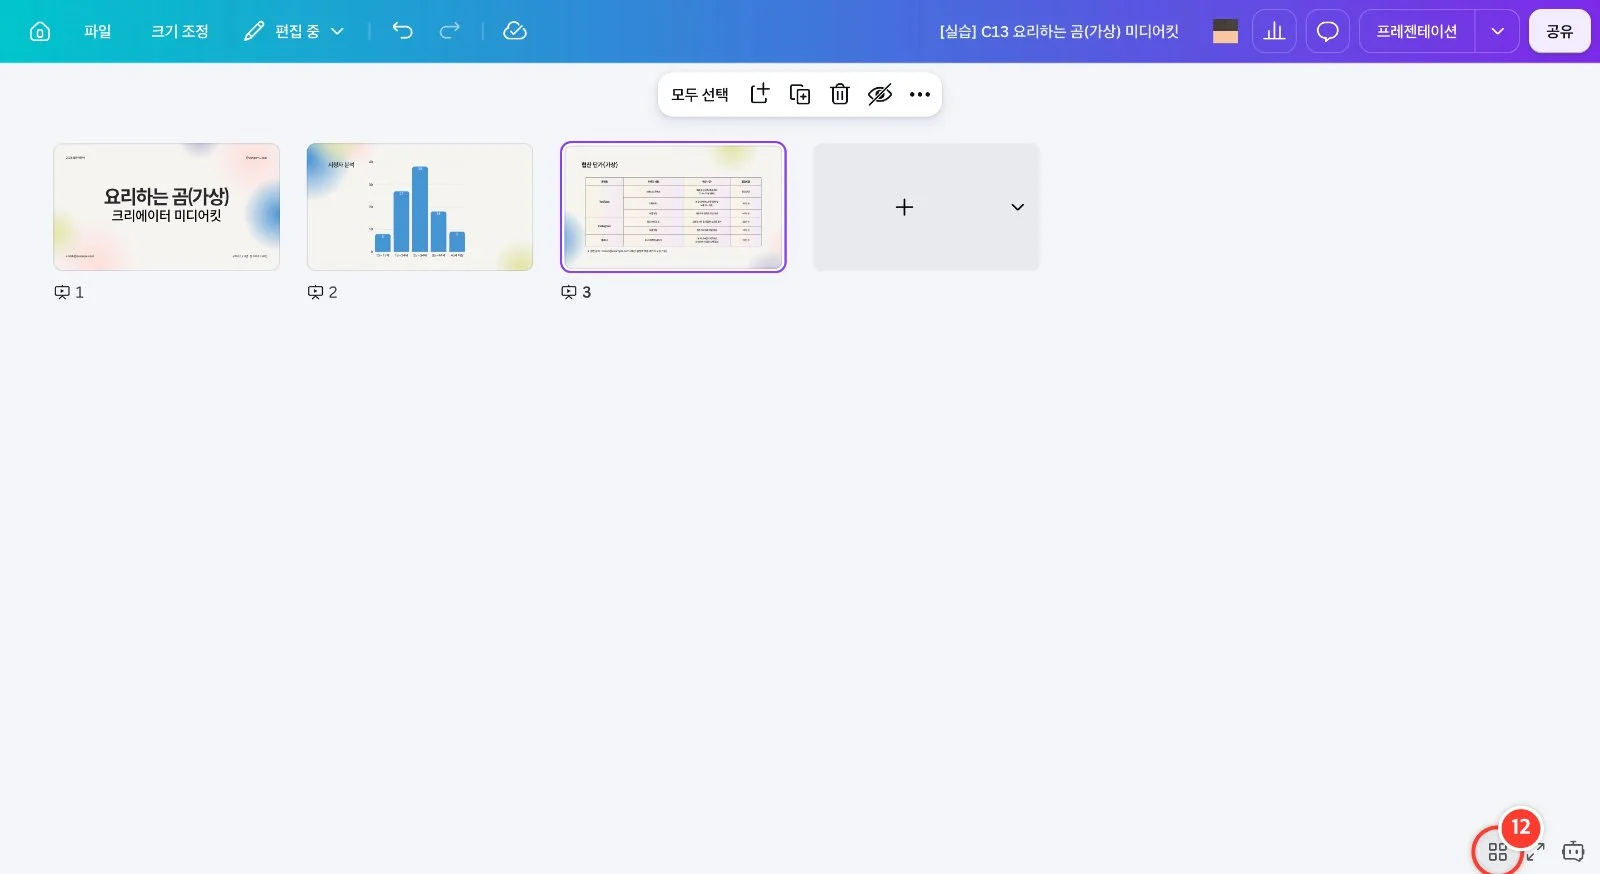
Task: Select the document title text field
Action: [1059, 31]
